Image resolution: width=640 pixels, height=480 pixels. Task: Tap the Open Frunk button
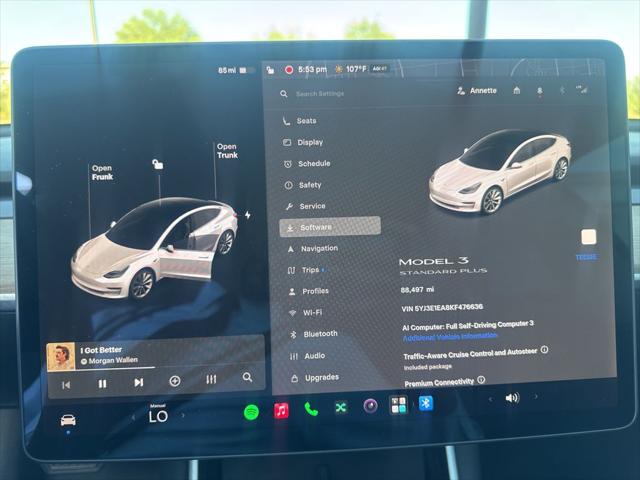tap(102, 173)
